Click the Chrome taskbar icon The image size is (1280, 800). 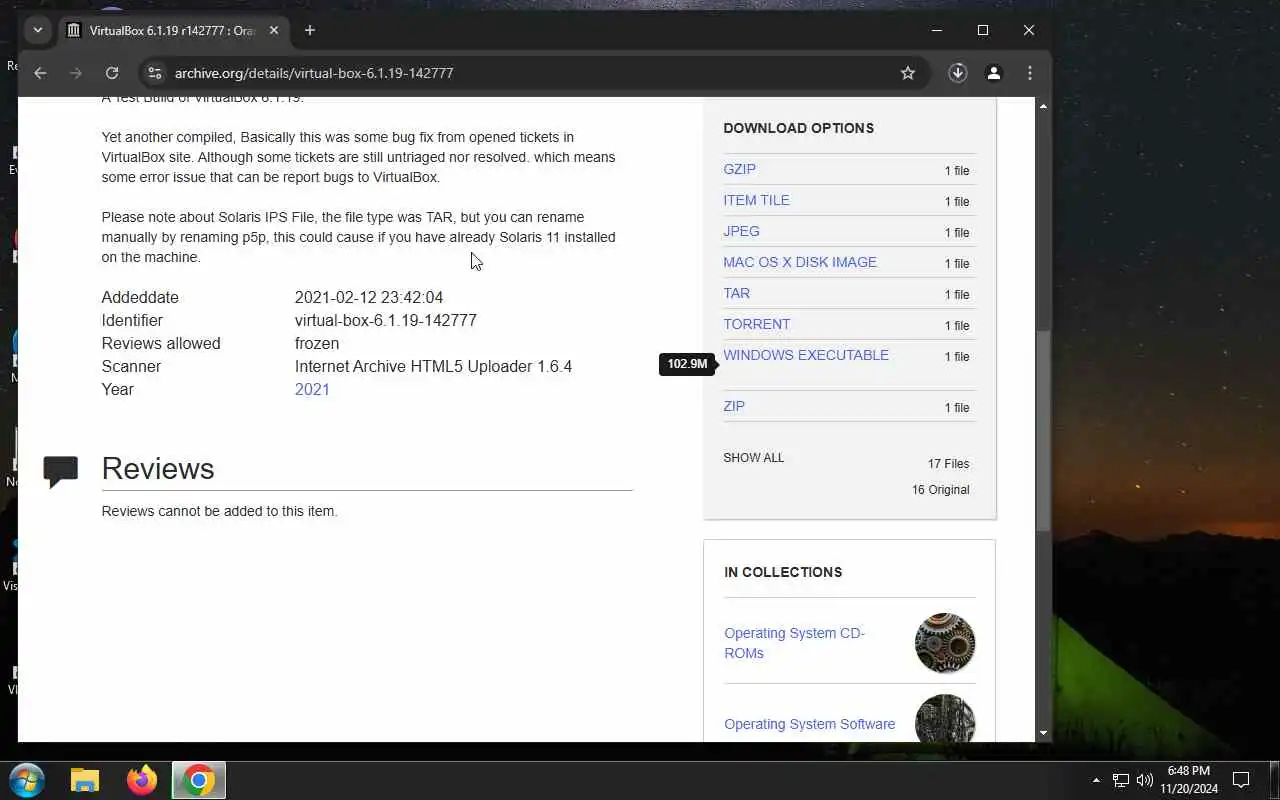tap(199, 780)
